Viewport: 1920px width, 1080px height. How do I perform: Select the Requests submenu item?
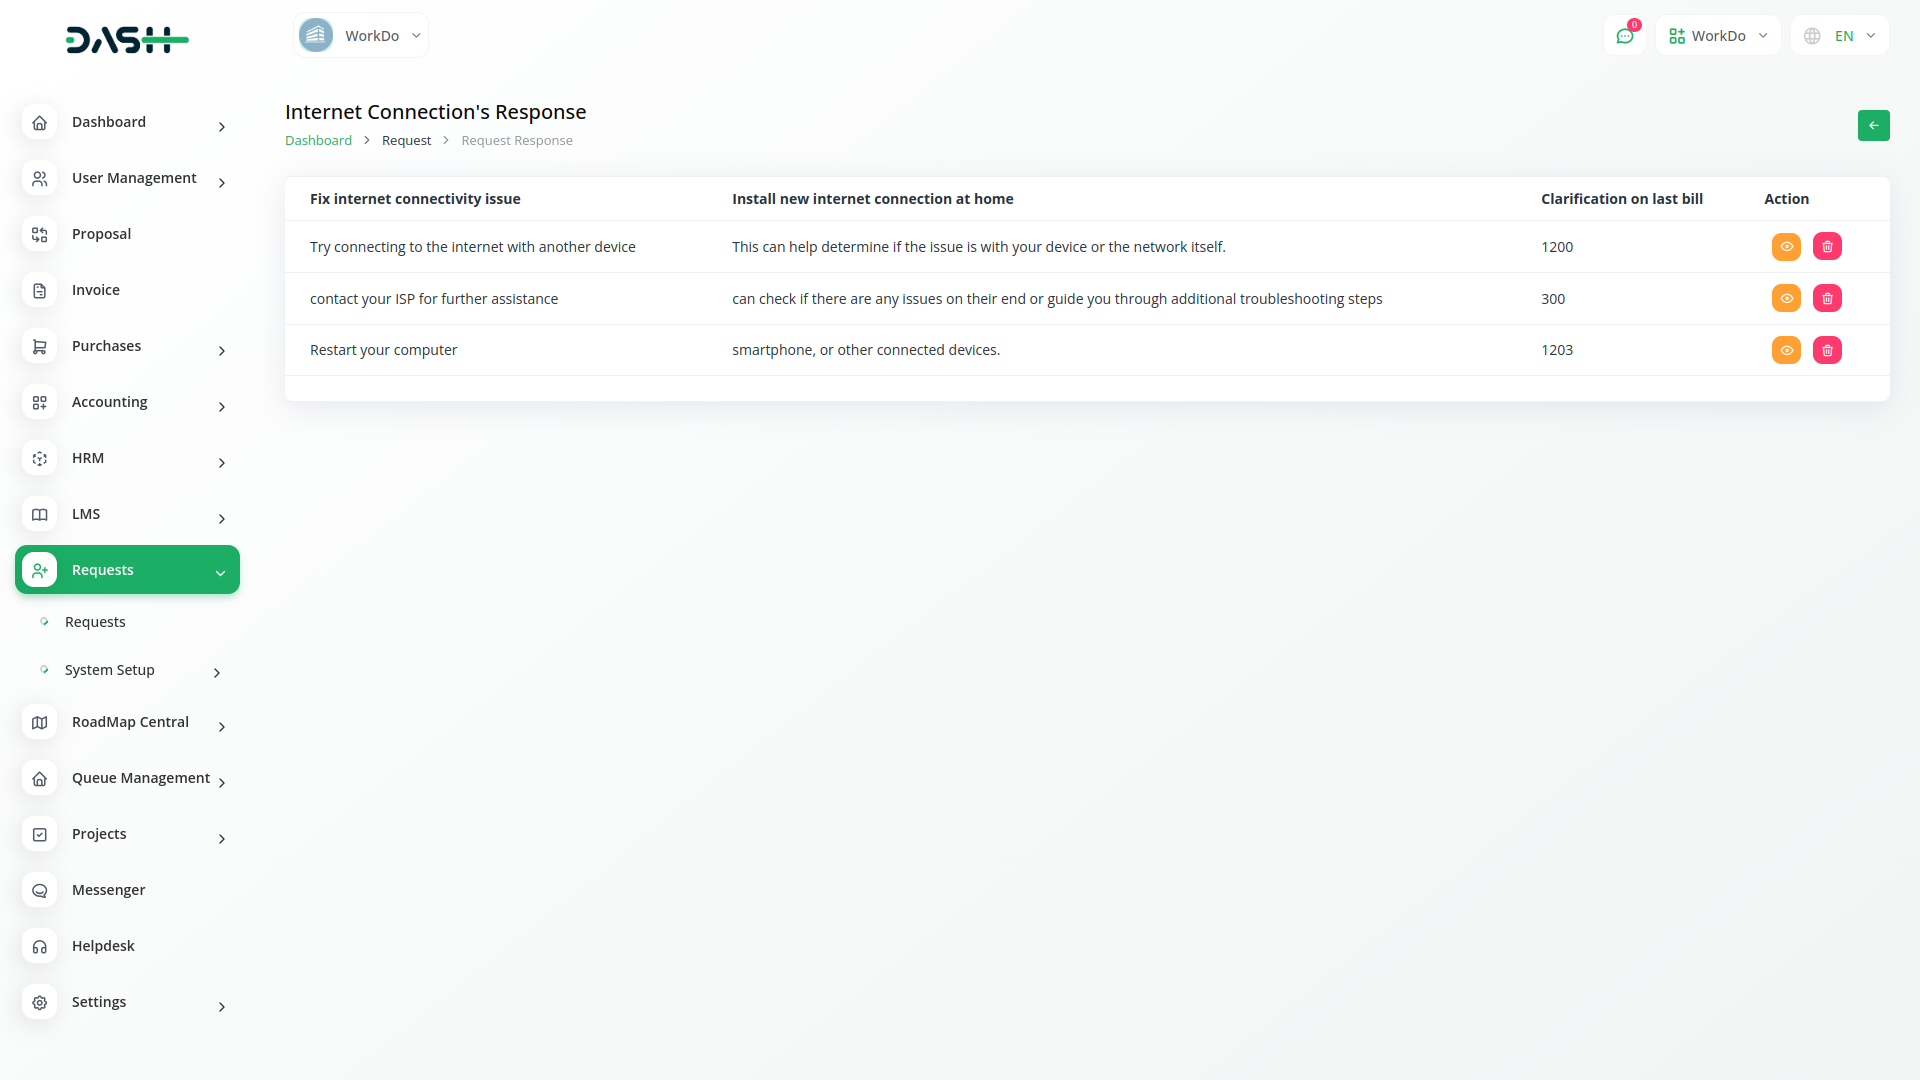pos(95,622)
